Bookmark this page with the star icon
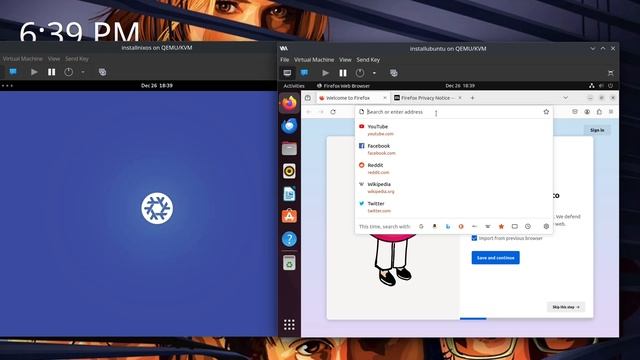640x360 pixels. 546,112
